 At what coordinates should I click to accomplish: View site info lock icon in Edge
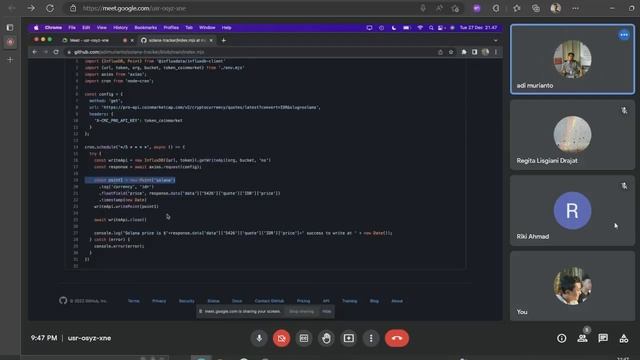(x=73, y=8)
